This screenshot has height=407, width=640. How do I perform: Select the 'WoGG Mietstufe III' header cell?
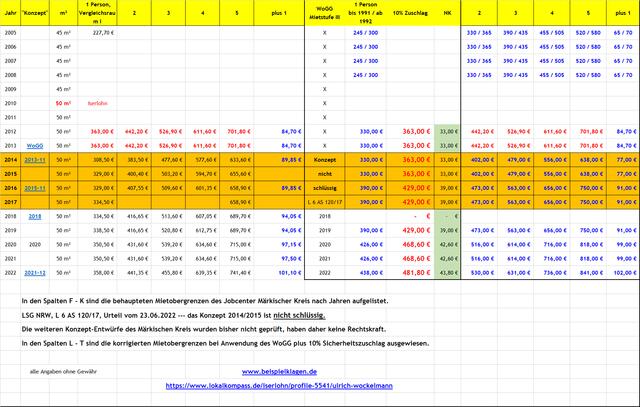click(x=324, y=13)
